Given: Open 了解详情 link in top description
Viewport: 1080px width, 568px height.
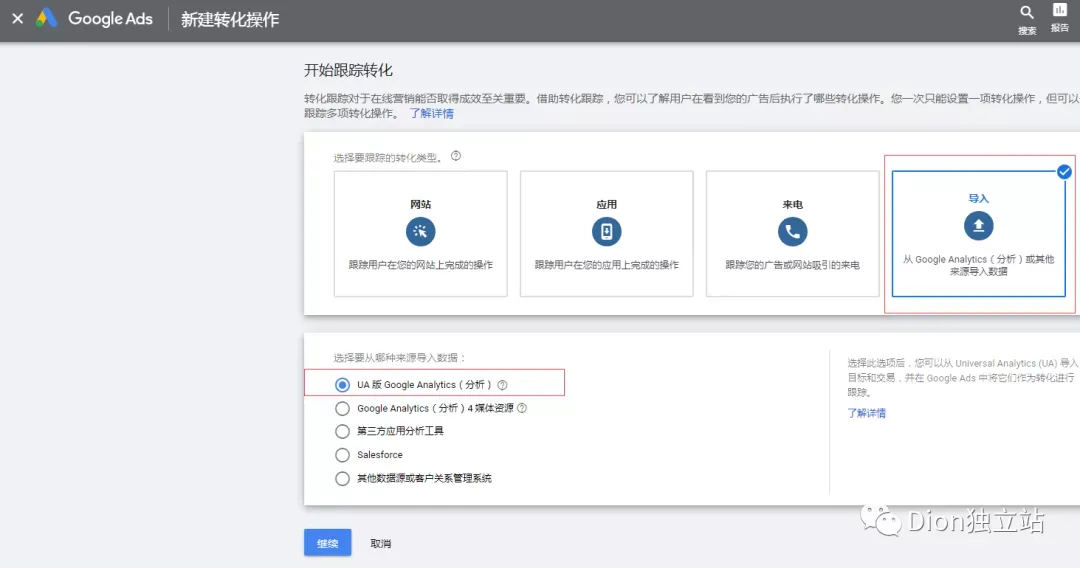Looking at the screenshot, I should pos(431,113).
